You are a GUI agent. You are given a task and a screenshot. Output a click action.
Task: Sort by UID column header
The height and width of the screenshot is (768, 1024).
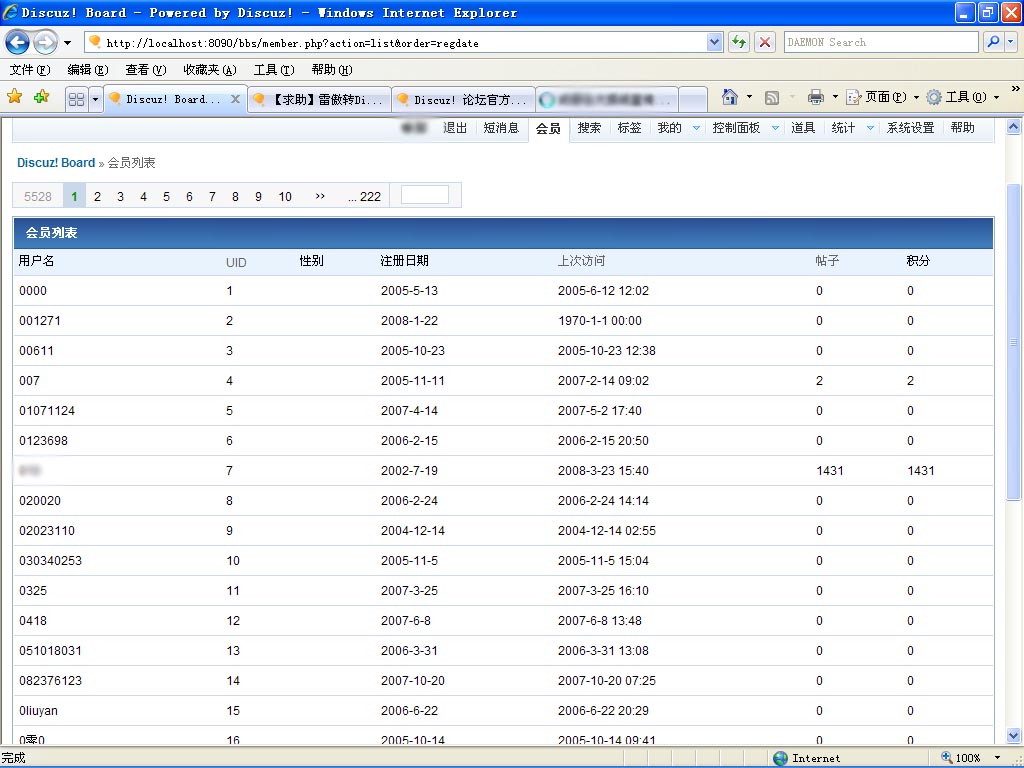(x=236, y=263)
